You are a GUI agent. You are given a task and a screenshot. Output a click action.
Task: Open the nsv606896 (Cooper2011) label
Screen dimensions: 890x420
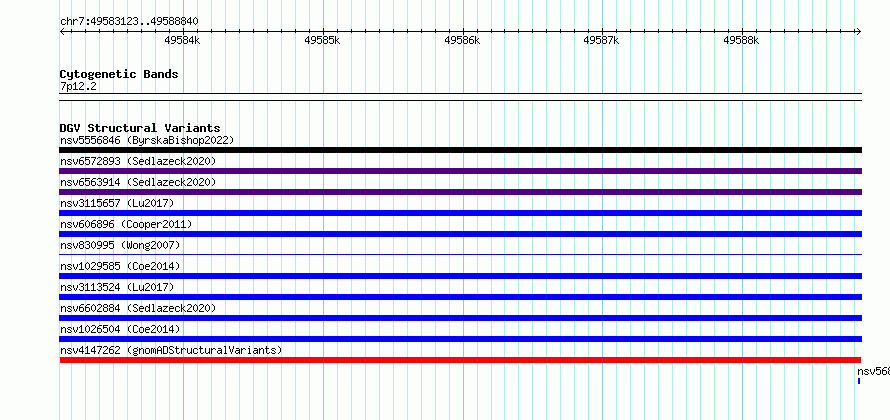tap(126, 224)
